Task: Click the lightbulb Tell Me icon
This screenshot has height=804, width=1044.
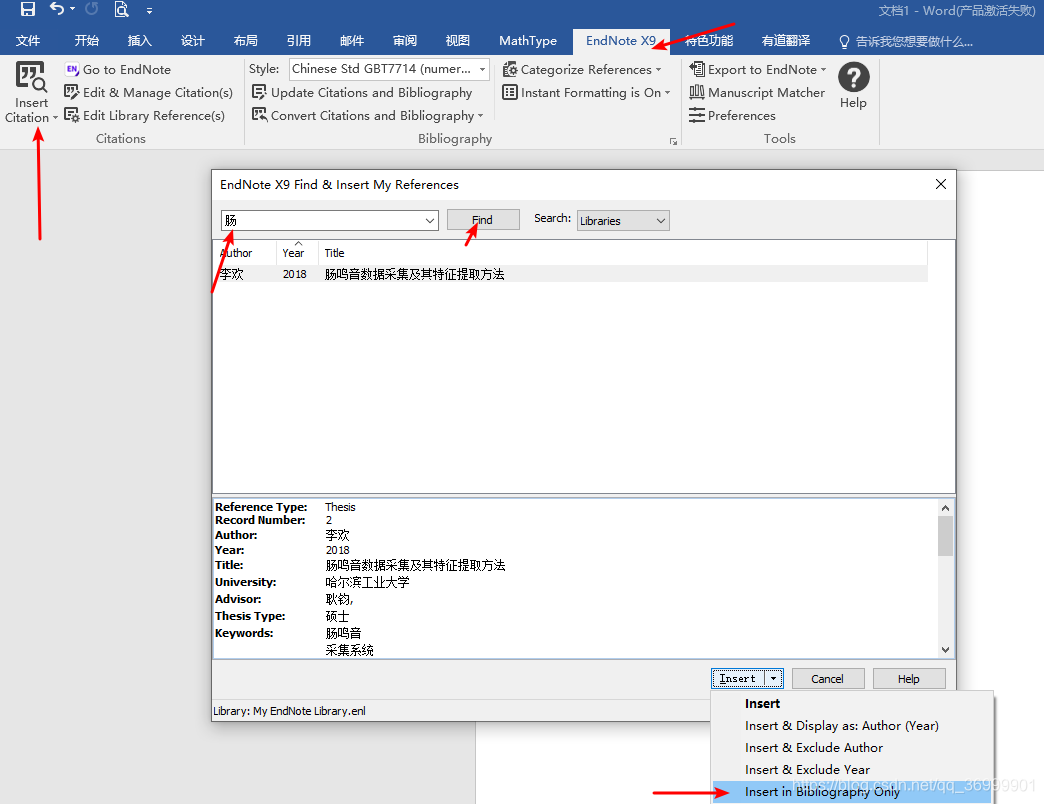Action: tap(844, 41)
